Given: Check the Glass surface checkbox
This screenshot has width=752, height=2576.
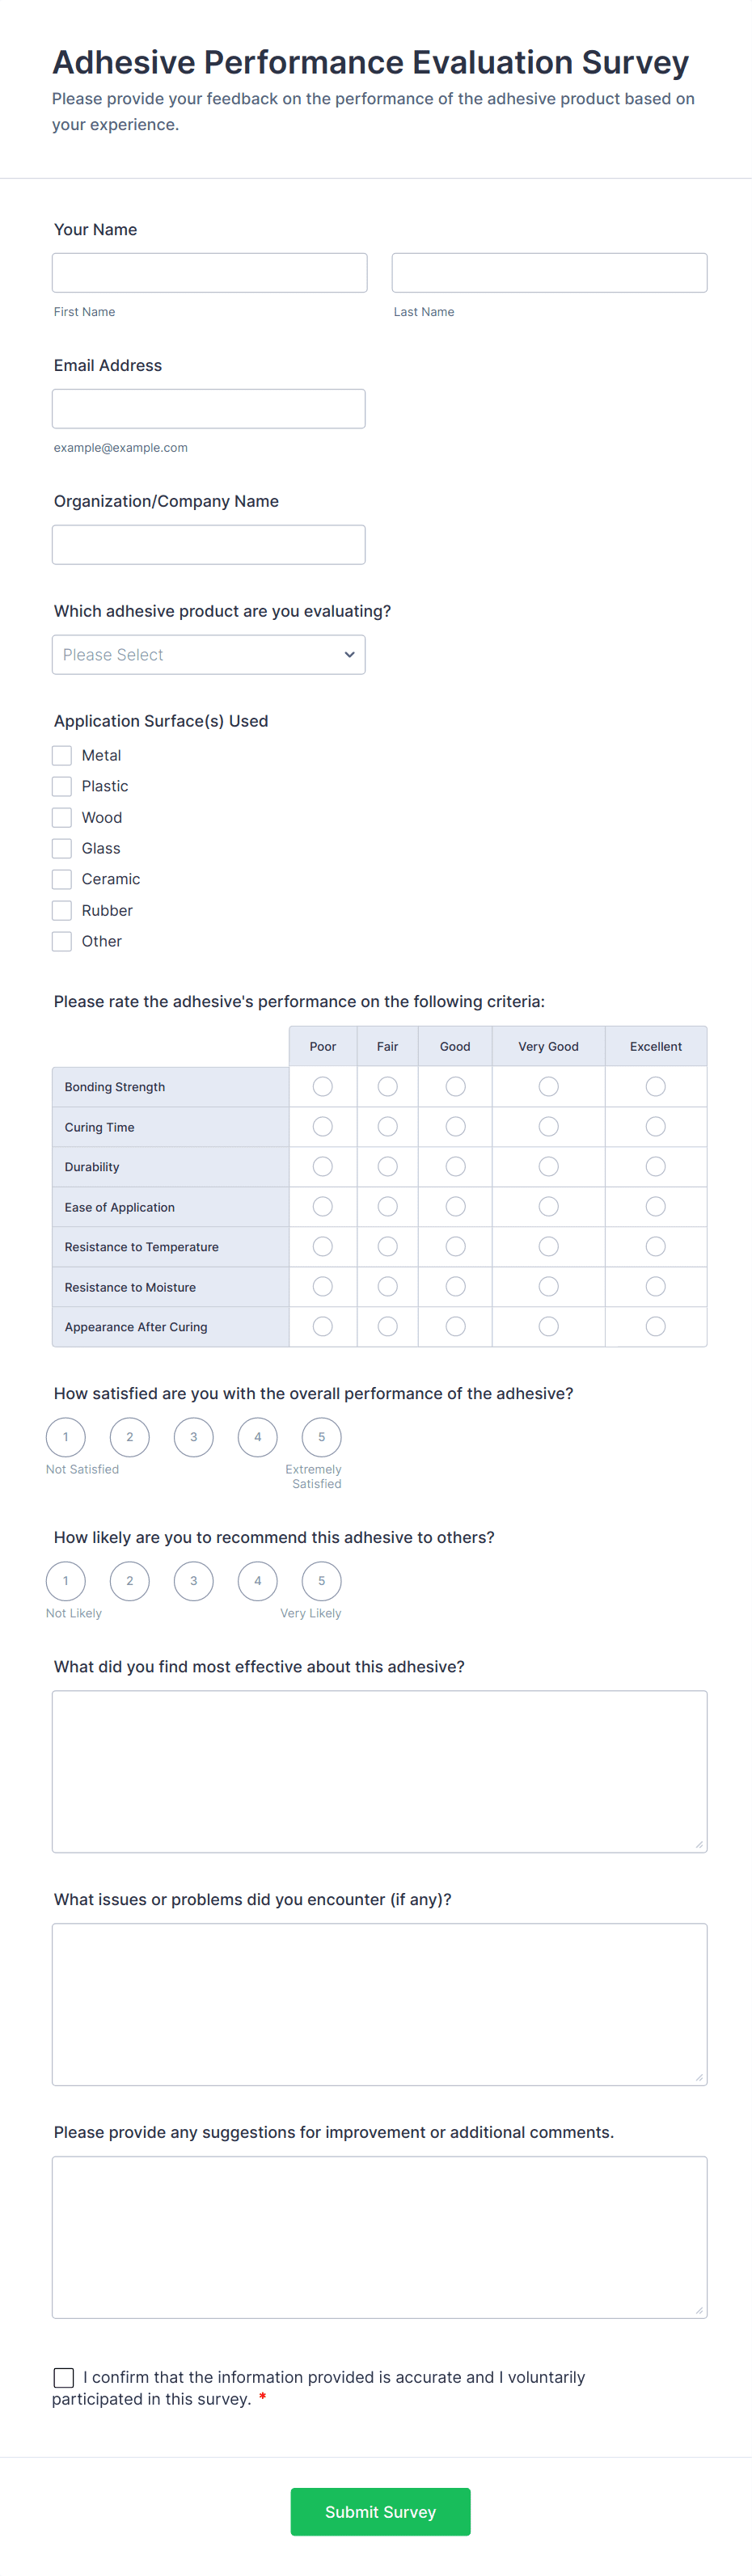Looking at the screenshot, I should 61,848.
